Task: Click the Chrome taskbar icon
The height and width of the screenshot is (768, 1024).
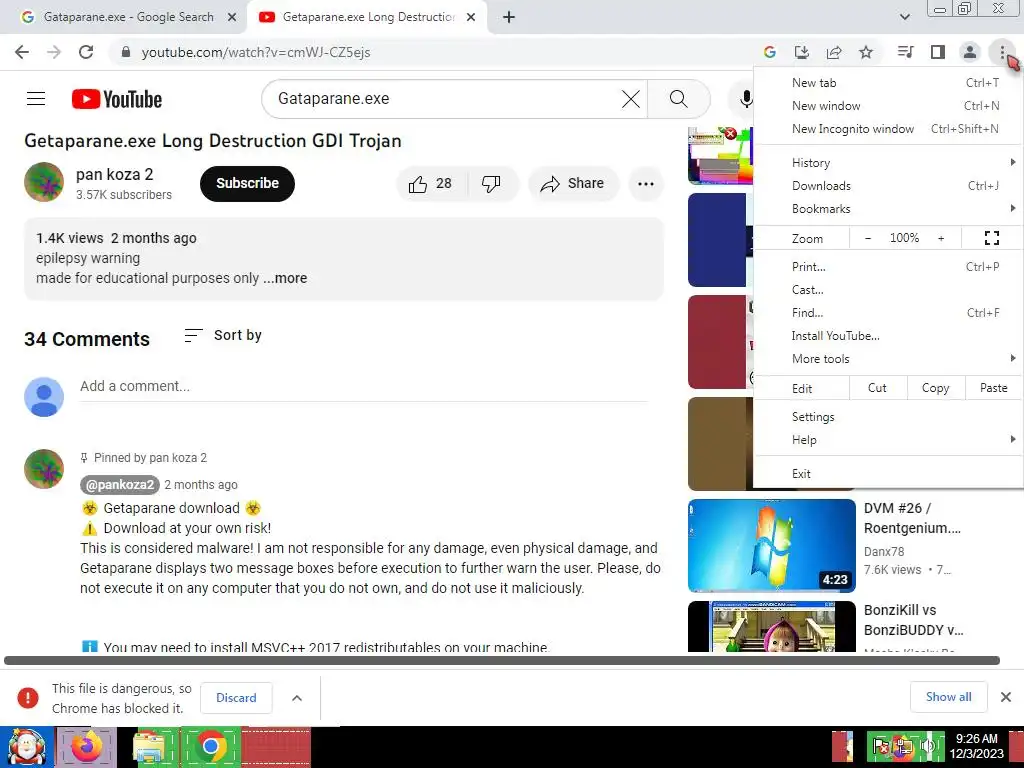Action: [x=210, y=746]
